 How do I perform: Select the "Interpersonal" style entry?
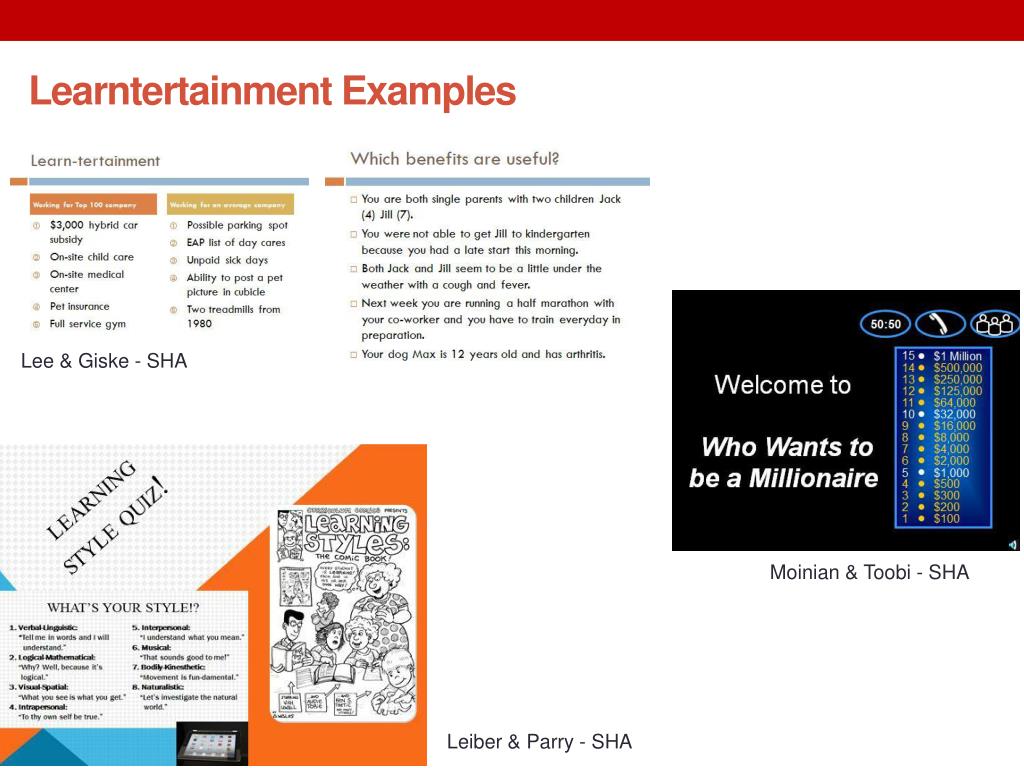pos(188,632)
